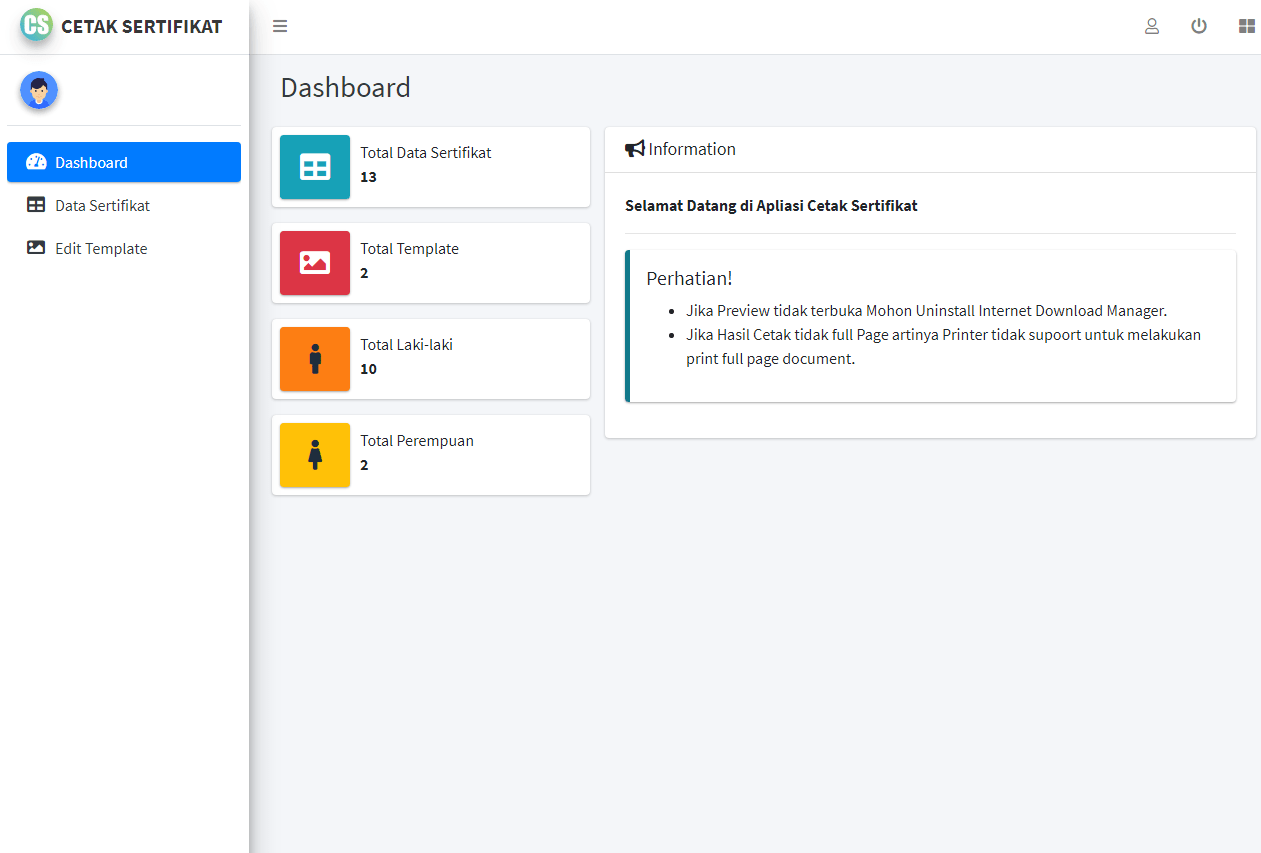This screenshot has width=1261, height=853.
Task: Click the CETAK SERTIFIKAT brand link
Action: (141, 26)
